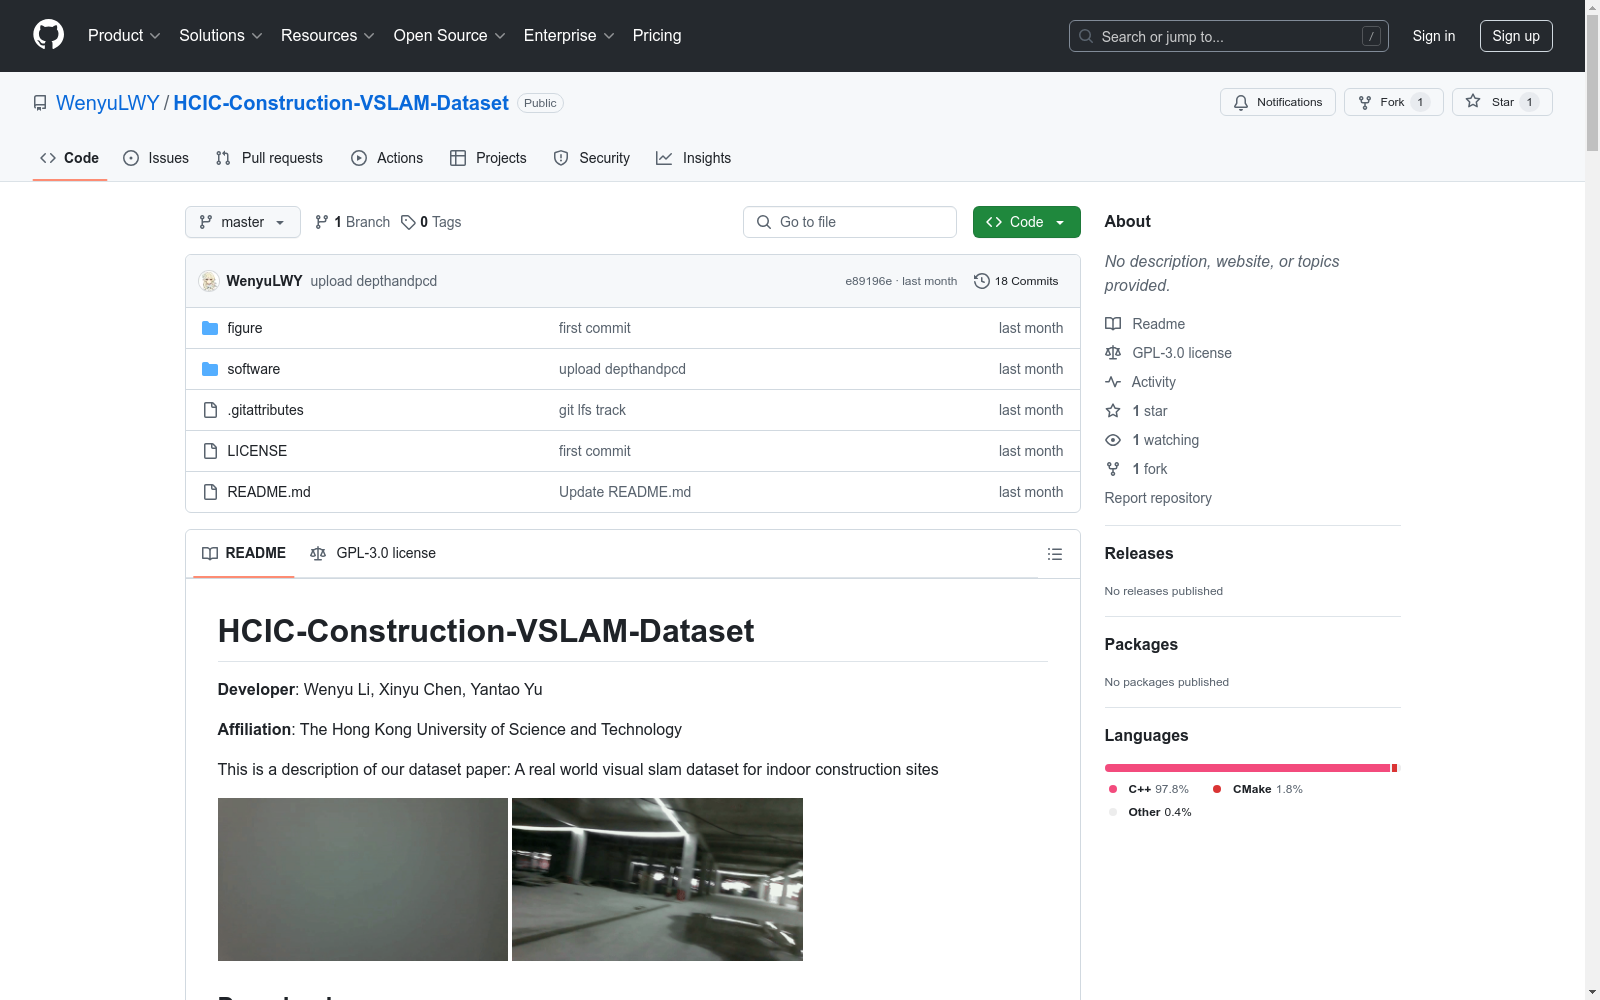Click the notifications bell icon
Image resolution: width=1600 pixels, height=1000 pixels.
click(x=1241, y=102)
